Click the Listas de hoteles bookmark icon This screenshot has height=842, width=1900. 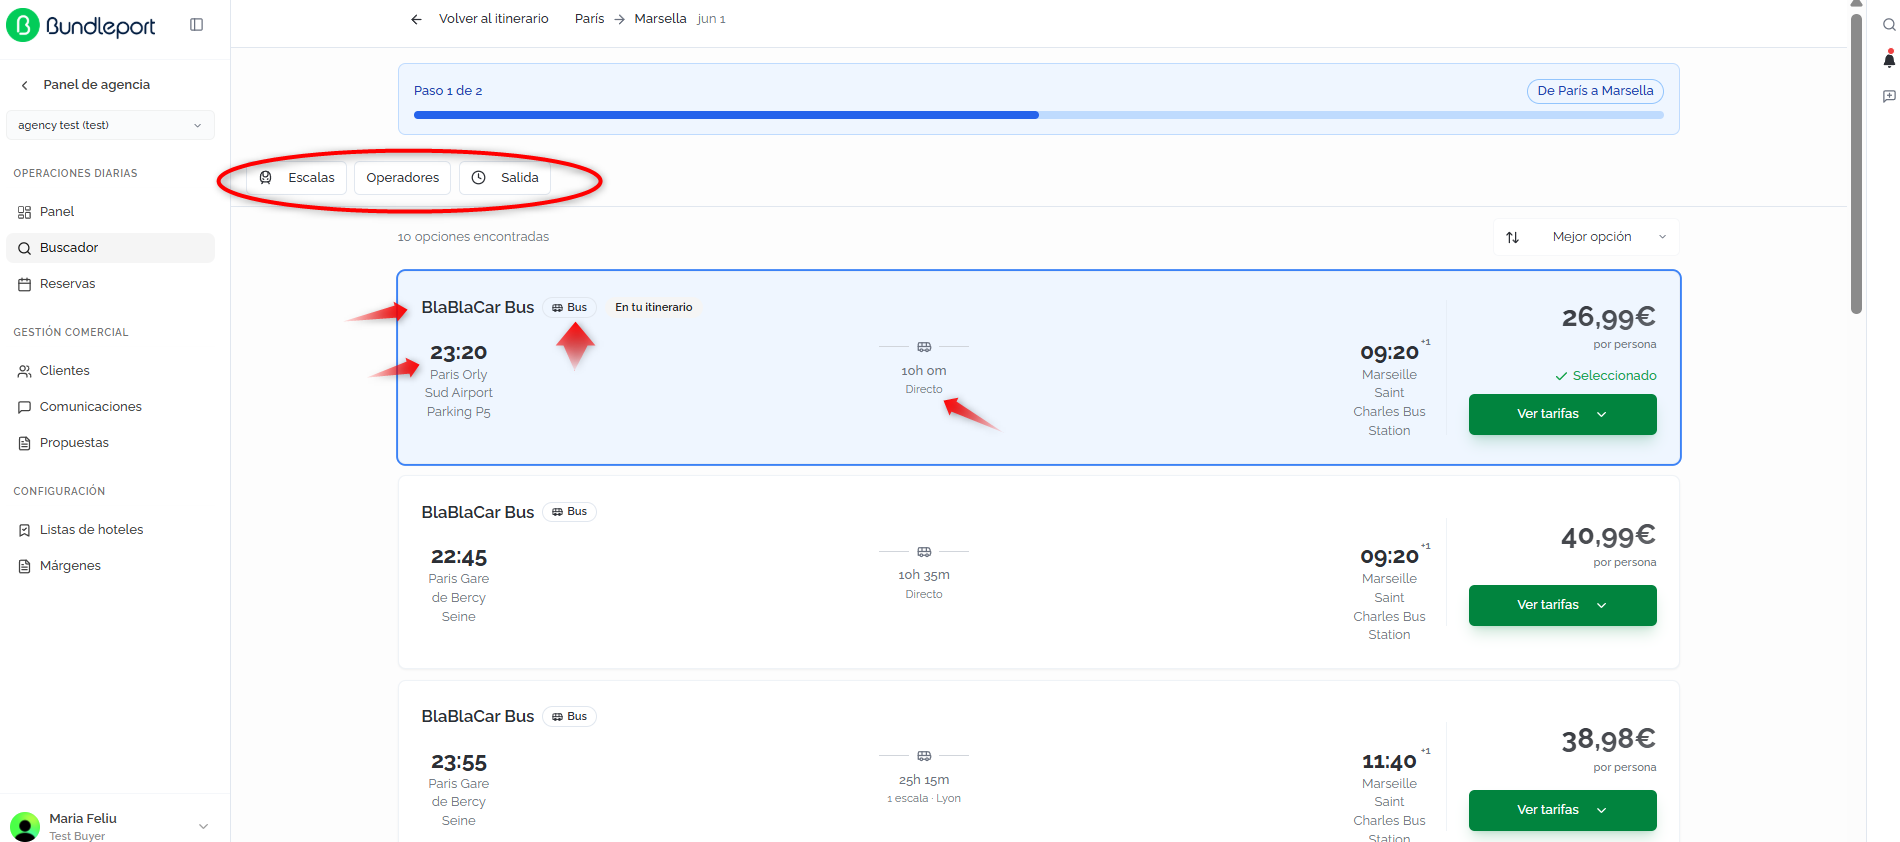(x=25, y=530)
